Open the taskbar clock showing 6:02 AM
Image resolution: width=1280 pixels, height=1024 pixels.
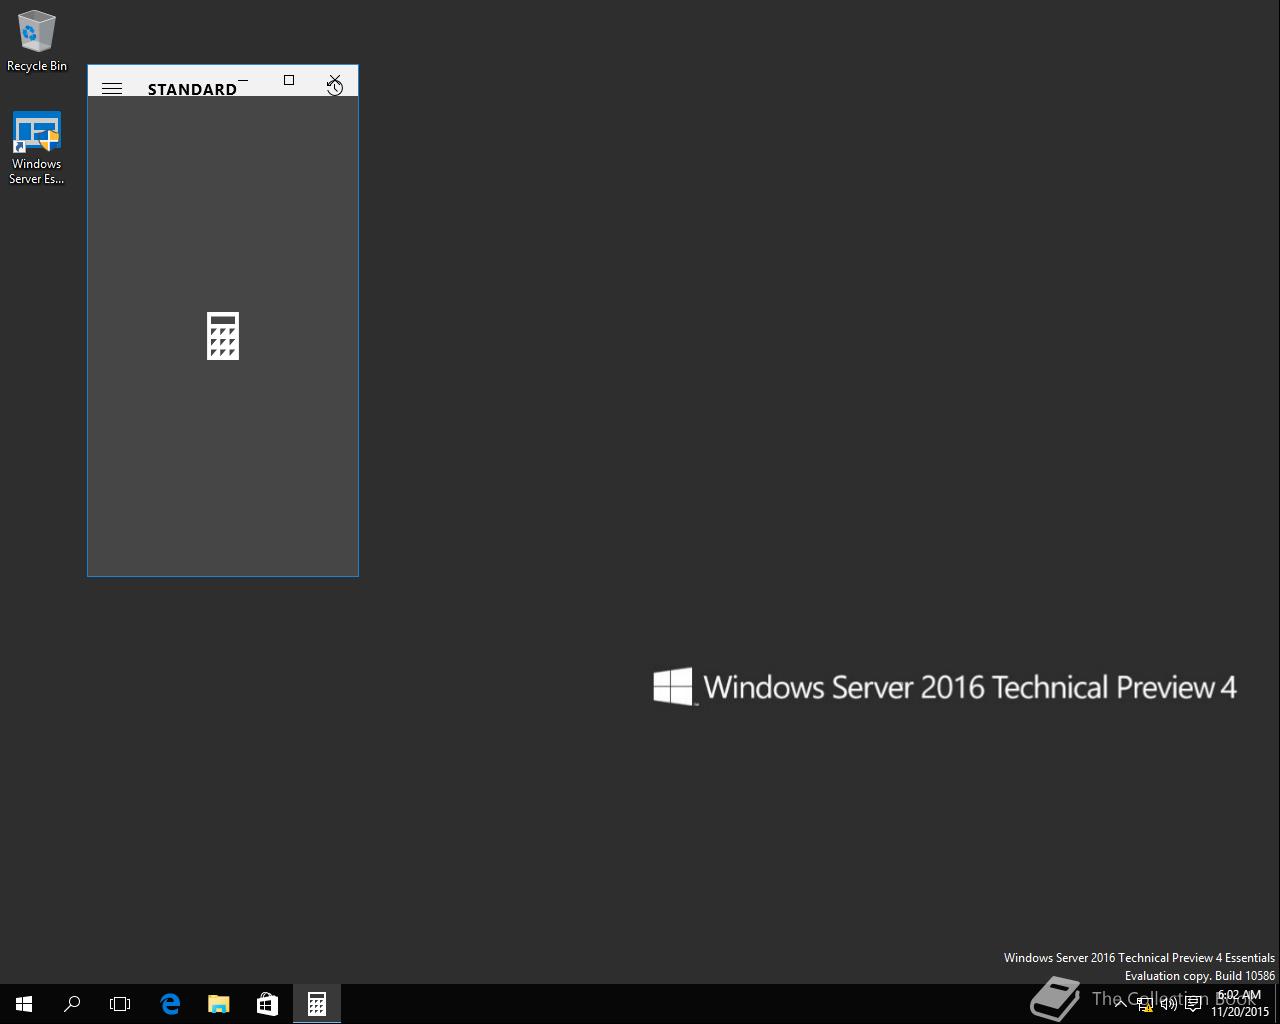point(1240,1004)
